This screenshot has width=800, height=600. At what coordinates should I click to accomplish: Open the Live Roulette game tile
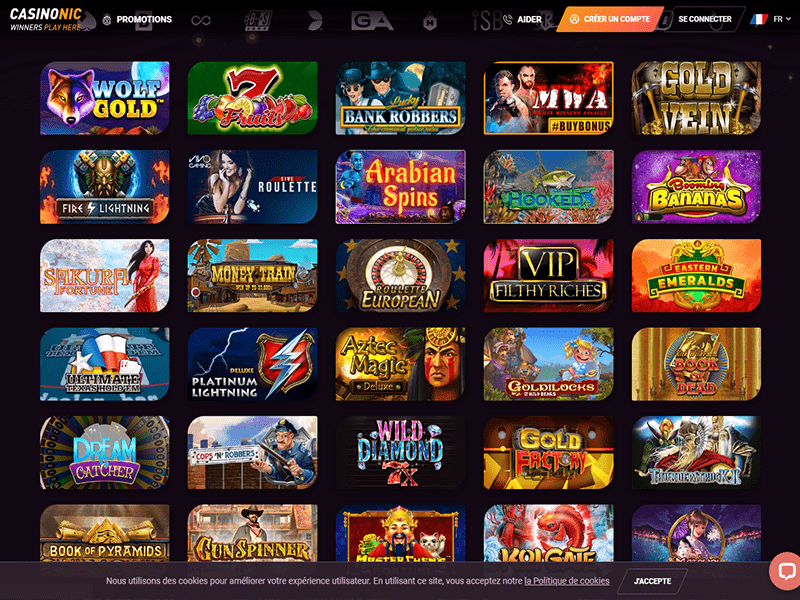[x=253, y=187]
